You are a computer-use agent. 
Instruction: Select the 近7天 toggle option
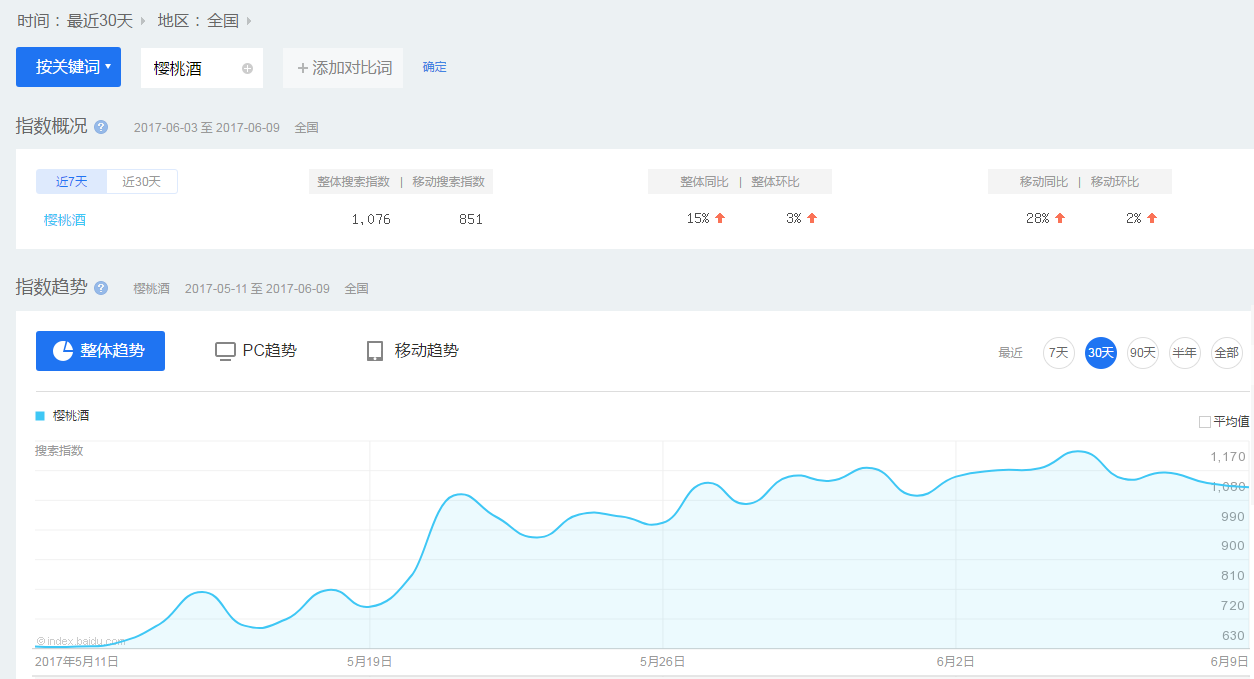pos(72,181)
